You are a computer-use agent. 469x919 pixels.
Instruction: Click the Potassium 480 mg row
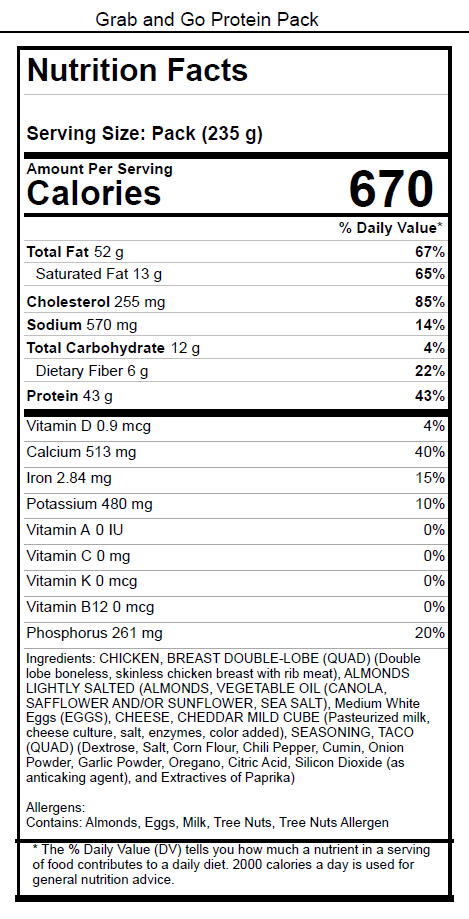click(x=236, y=504)
